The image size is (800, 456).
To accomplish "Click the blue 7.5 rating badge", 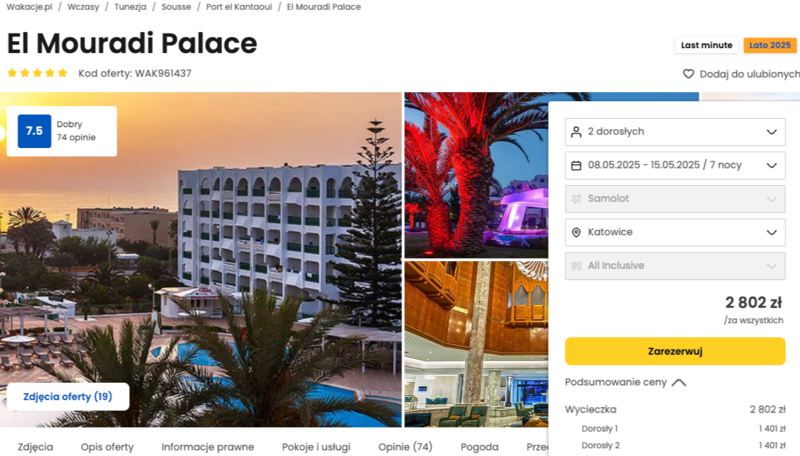I will [34, 131].
